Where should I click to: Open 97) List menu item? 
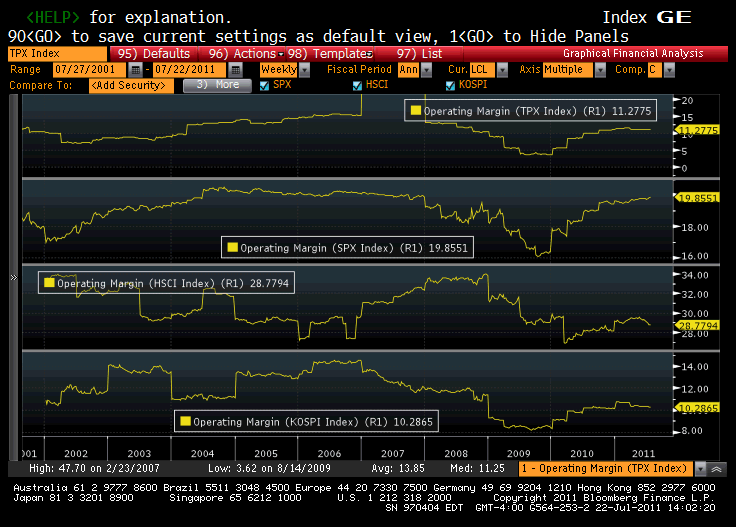point(419,54)
